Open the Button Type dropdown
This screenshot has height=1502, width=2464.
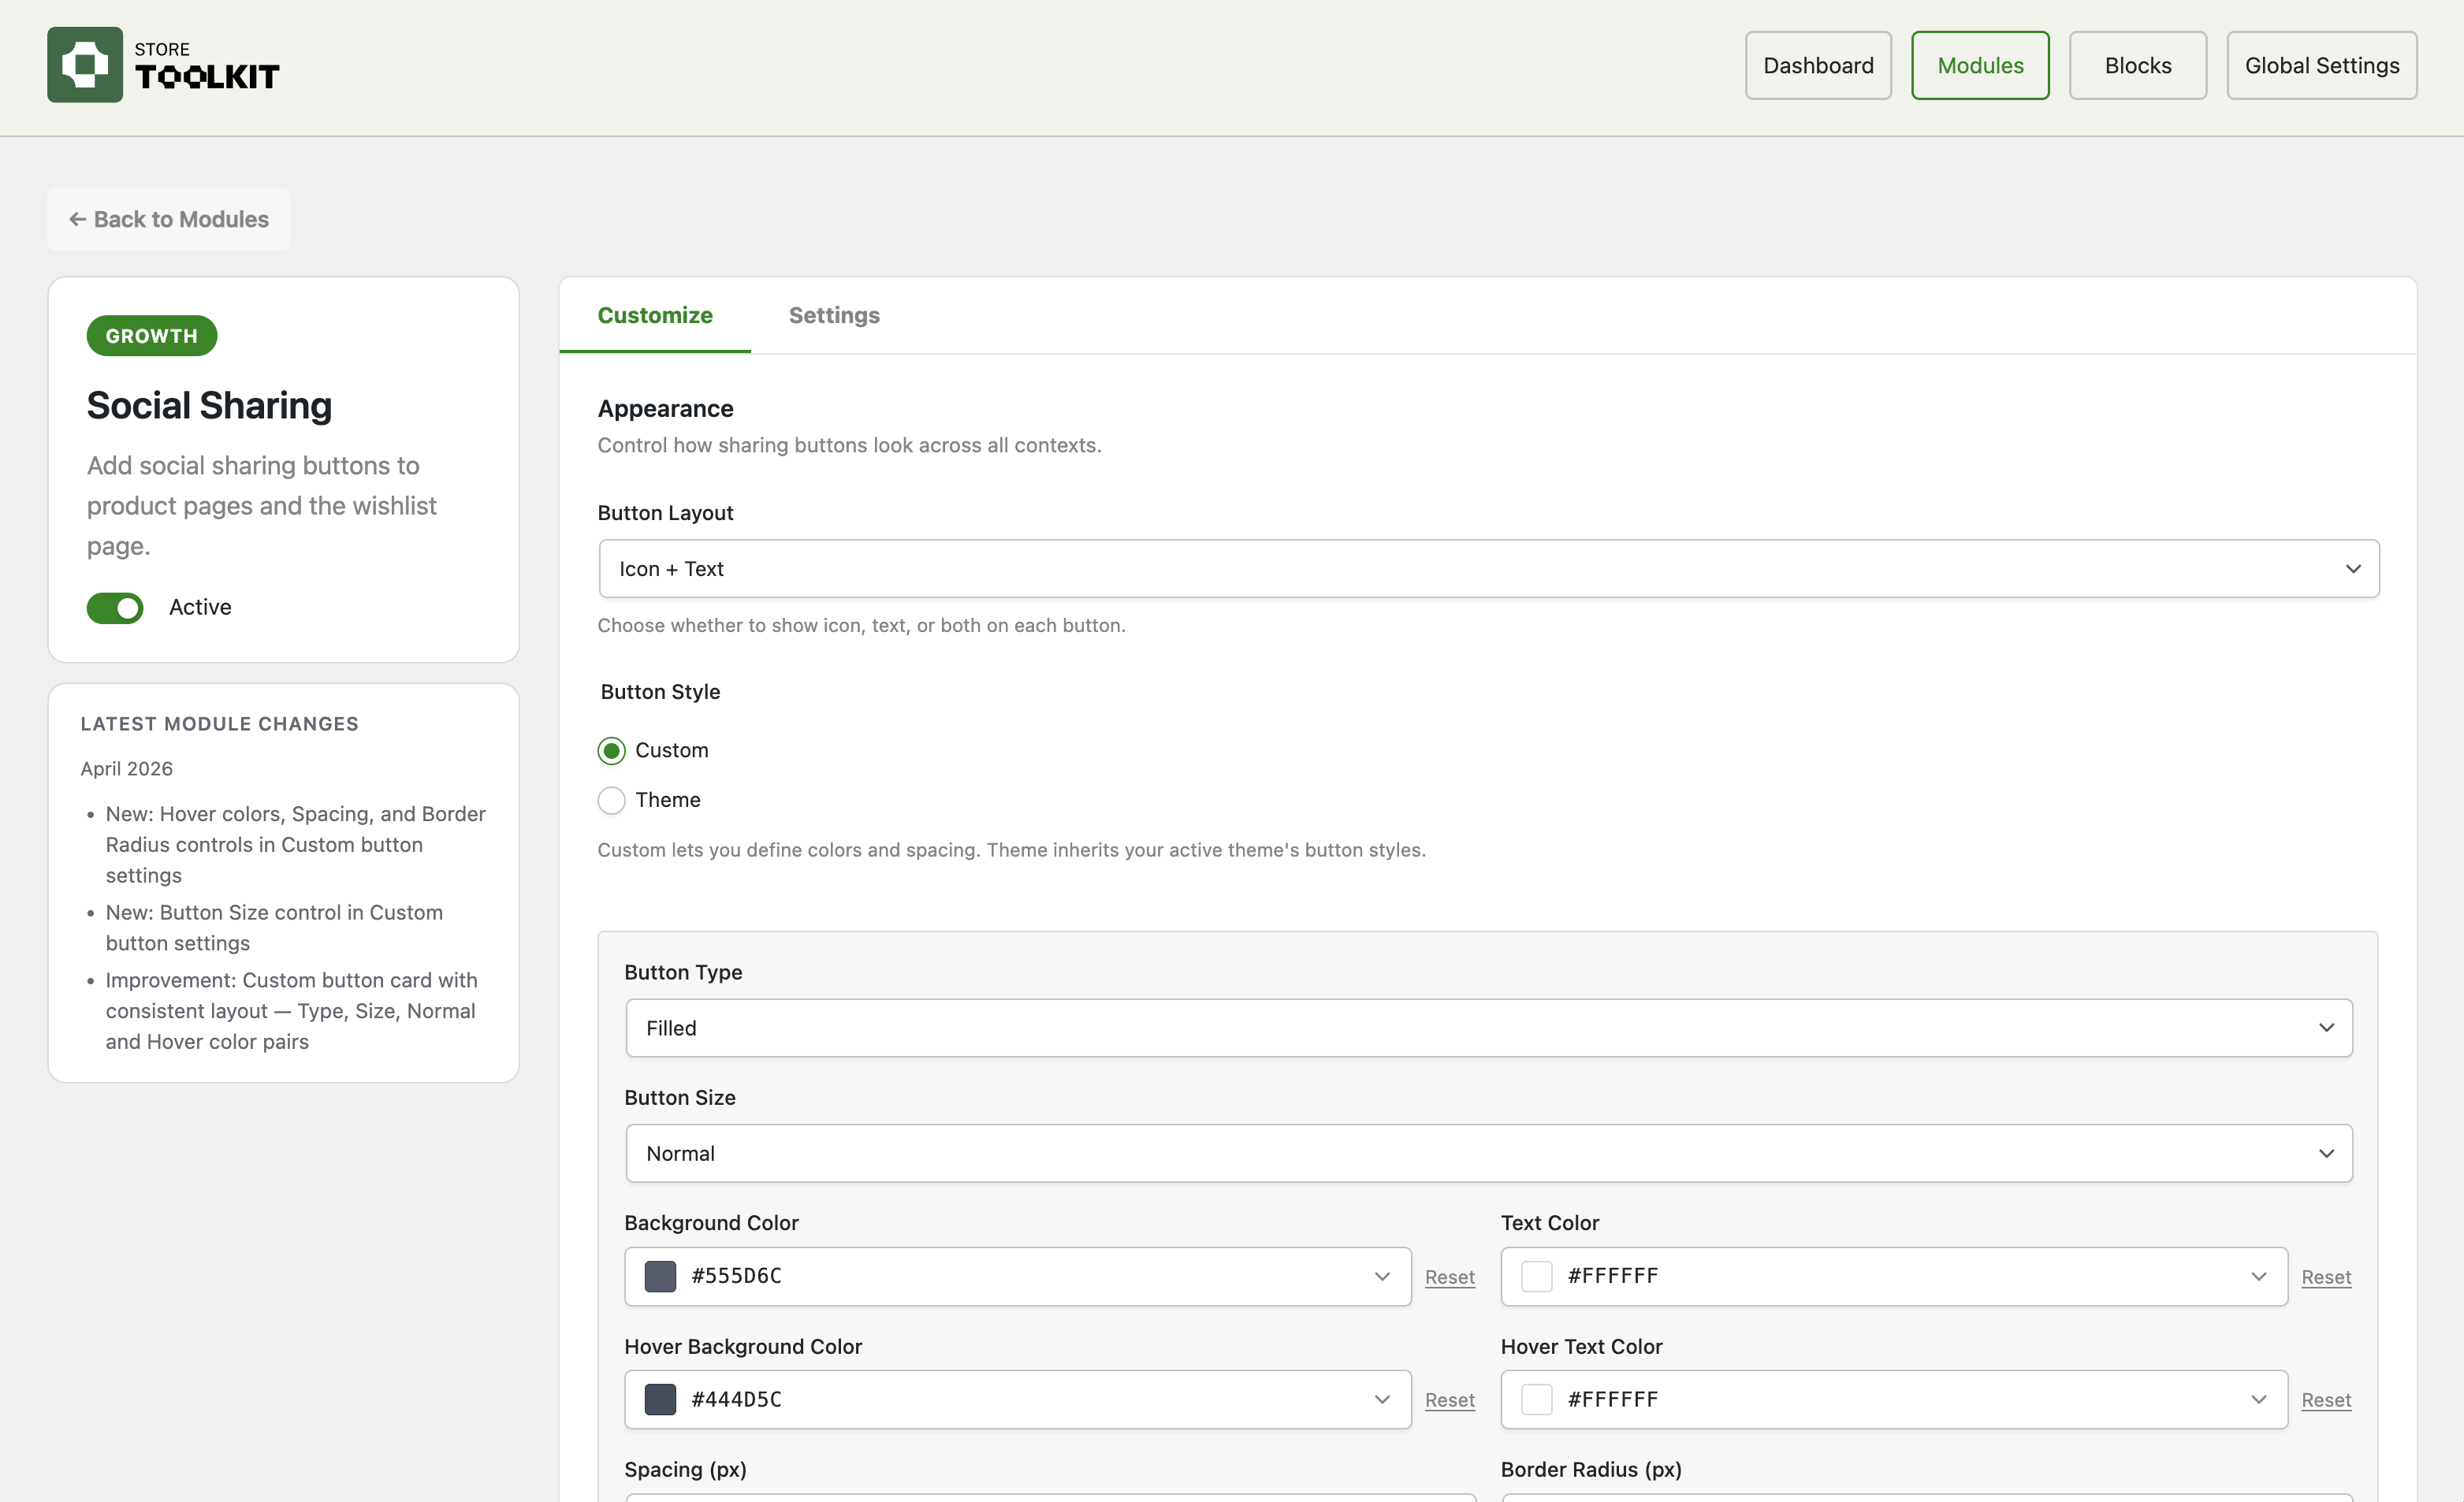point(1488,1028)
